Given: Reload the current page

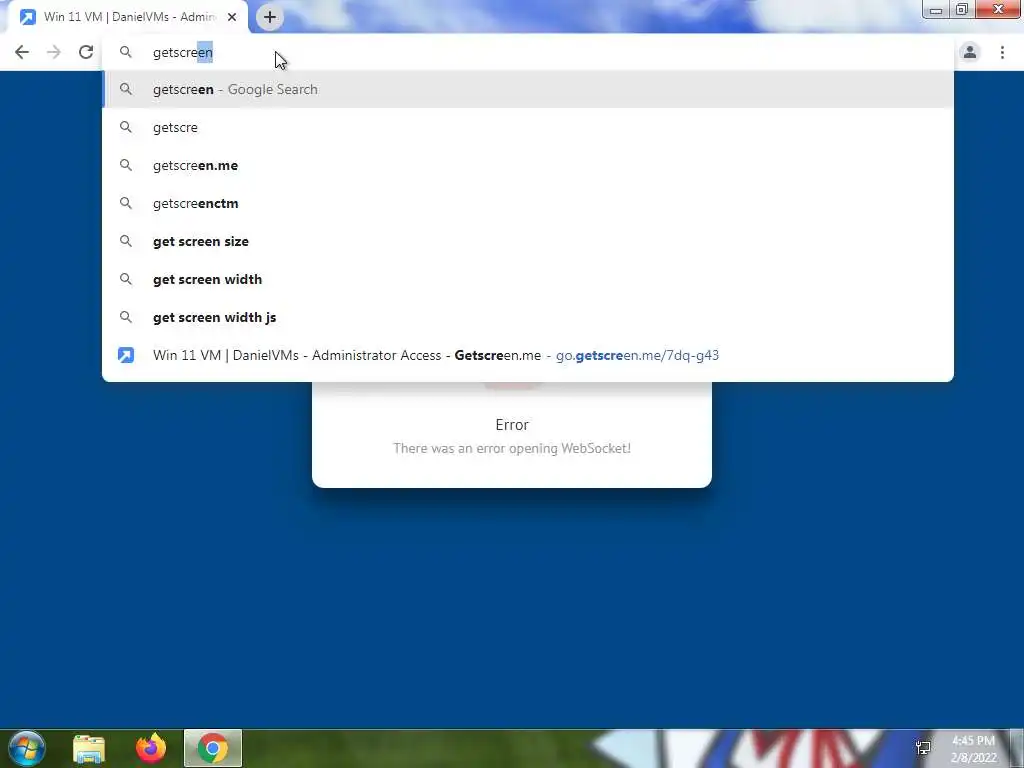Looking at the screenshot, I should pyautogui.click(x=86, y=52).
